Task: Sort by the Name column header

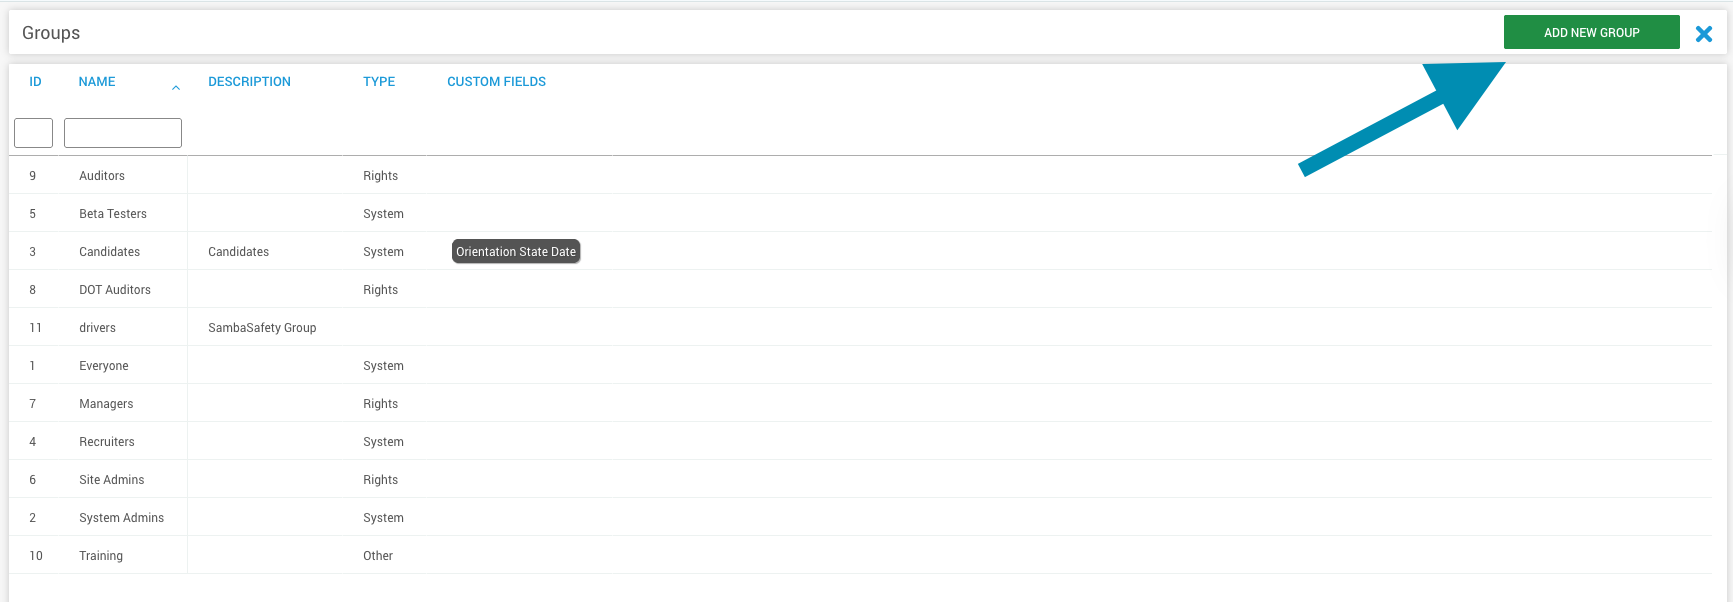Action: point(97,82)
